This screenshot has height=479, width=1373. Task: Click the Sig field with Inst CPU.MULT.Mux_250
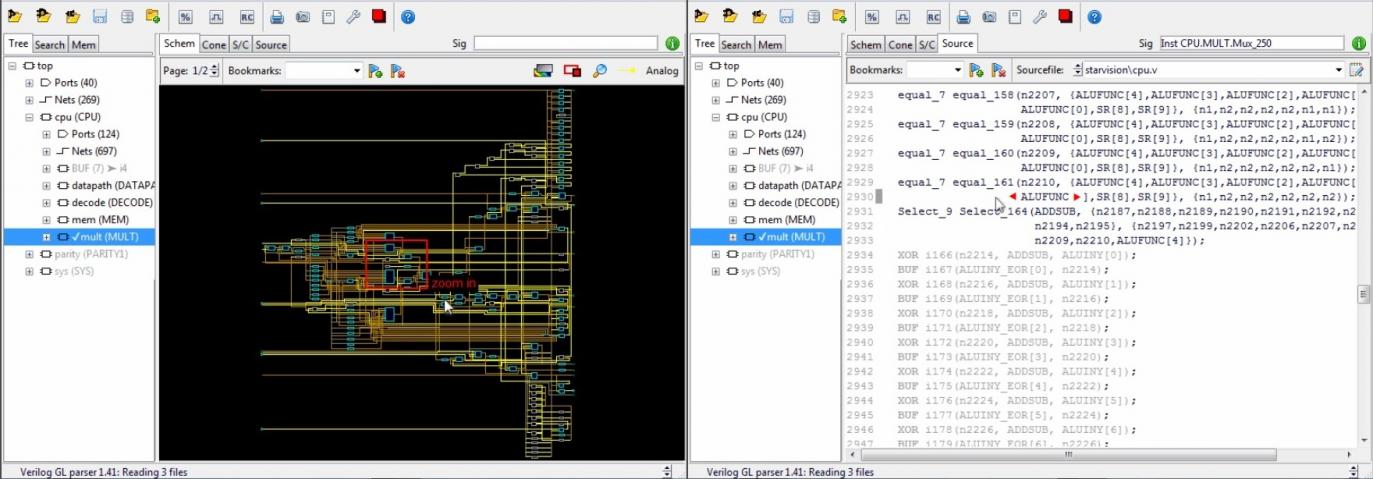[1251, 44]
